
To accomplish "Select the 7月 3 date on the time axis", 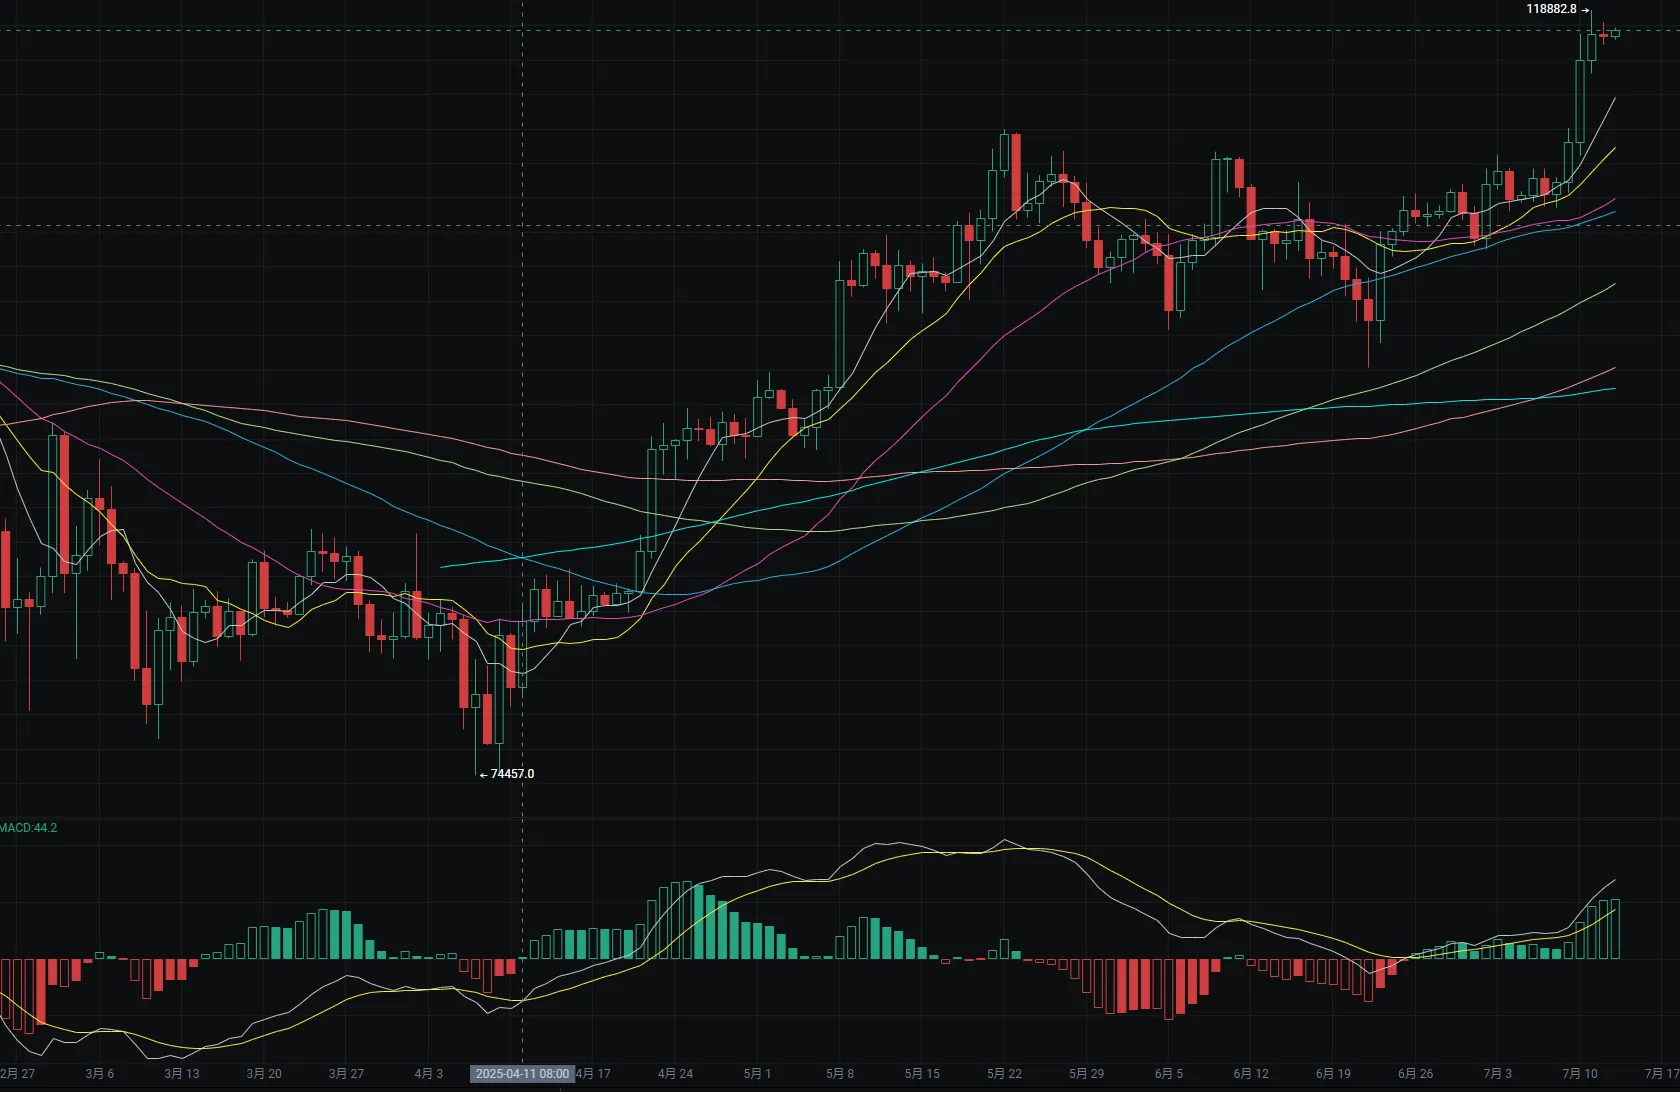I will pos(1498,1074).
